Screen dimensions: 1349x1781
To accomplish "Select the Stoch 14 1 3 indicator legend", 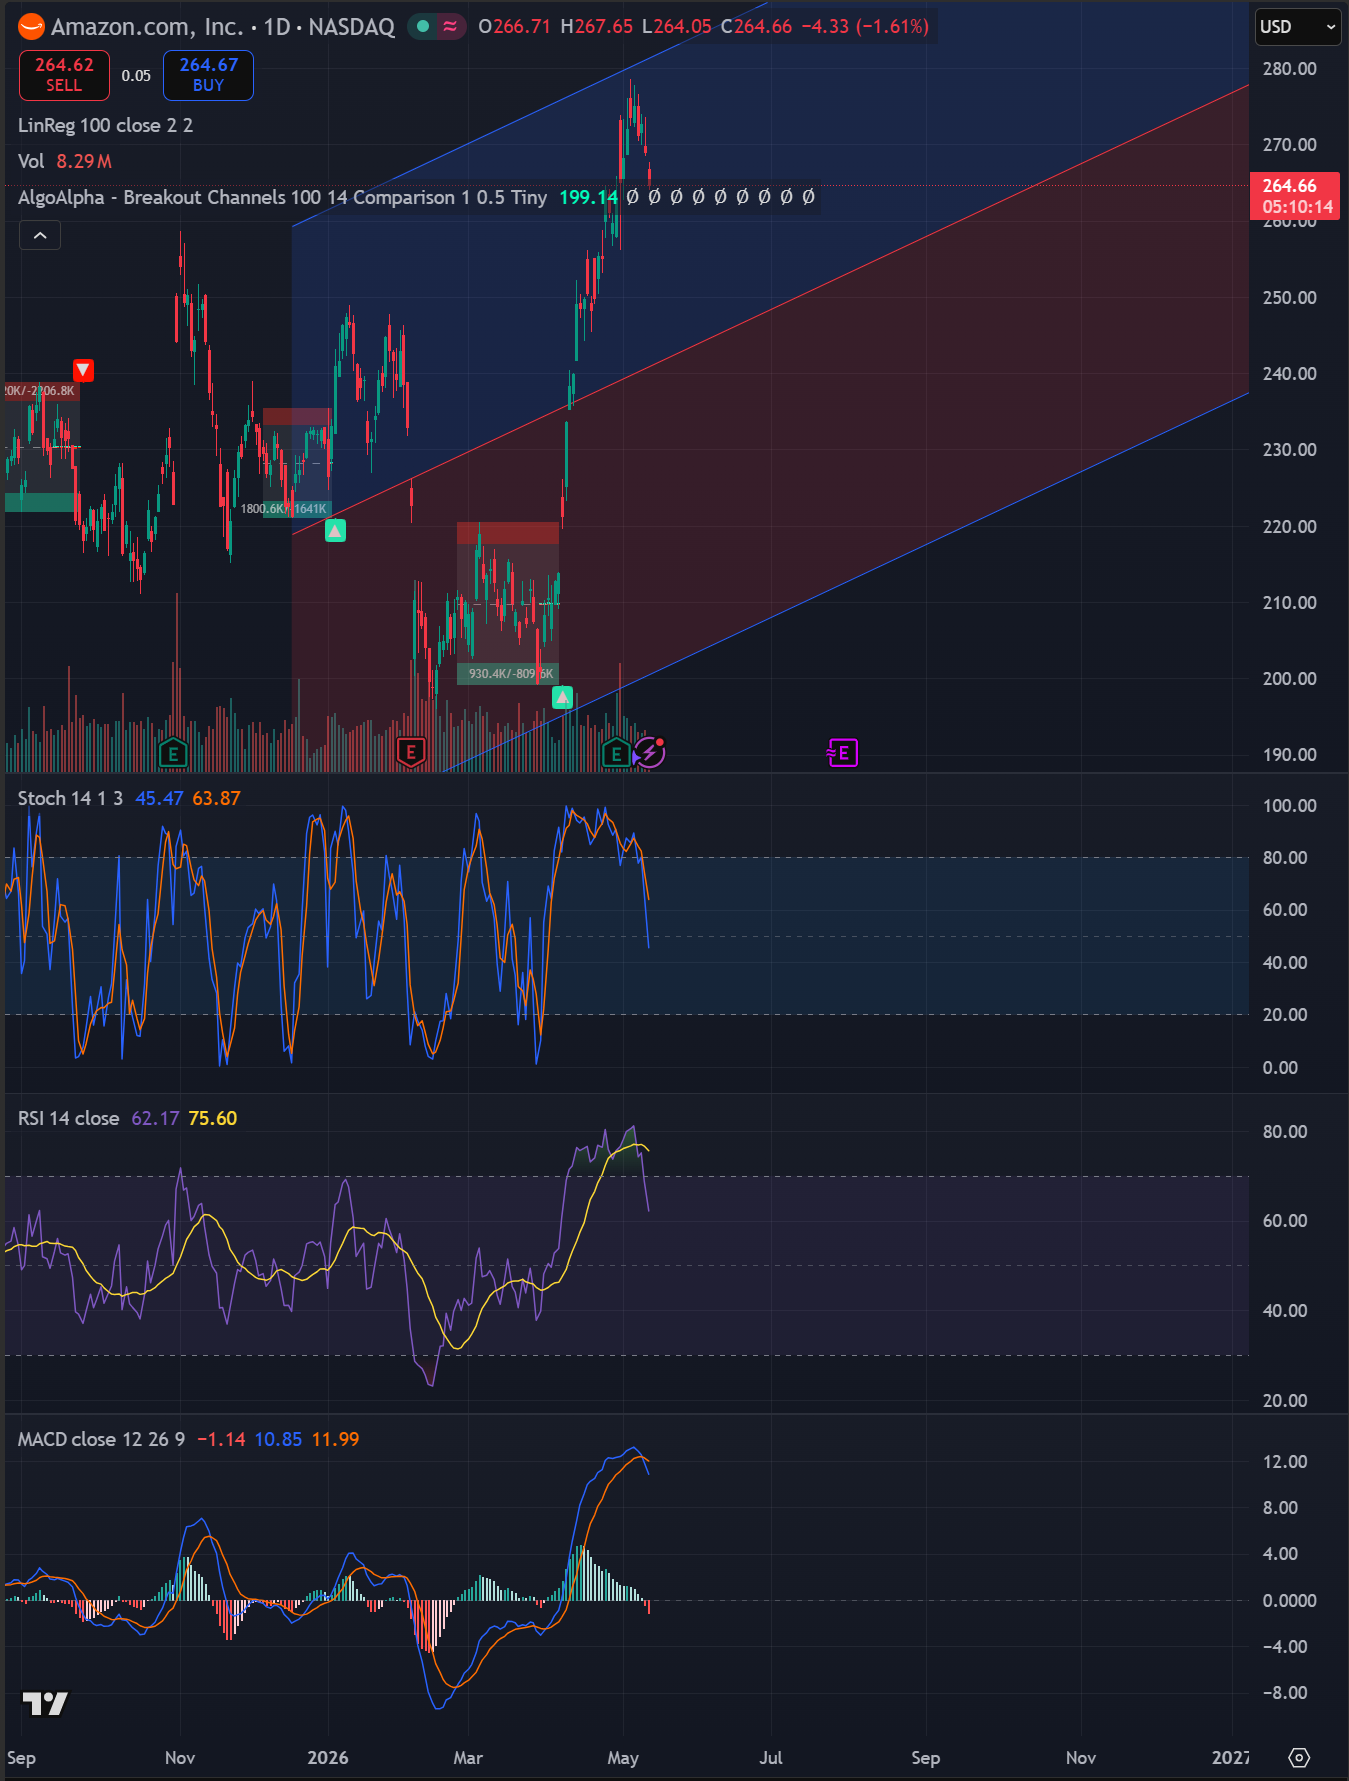I will [70, 798].
